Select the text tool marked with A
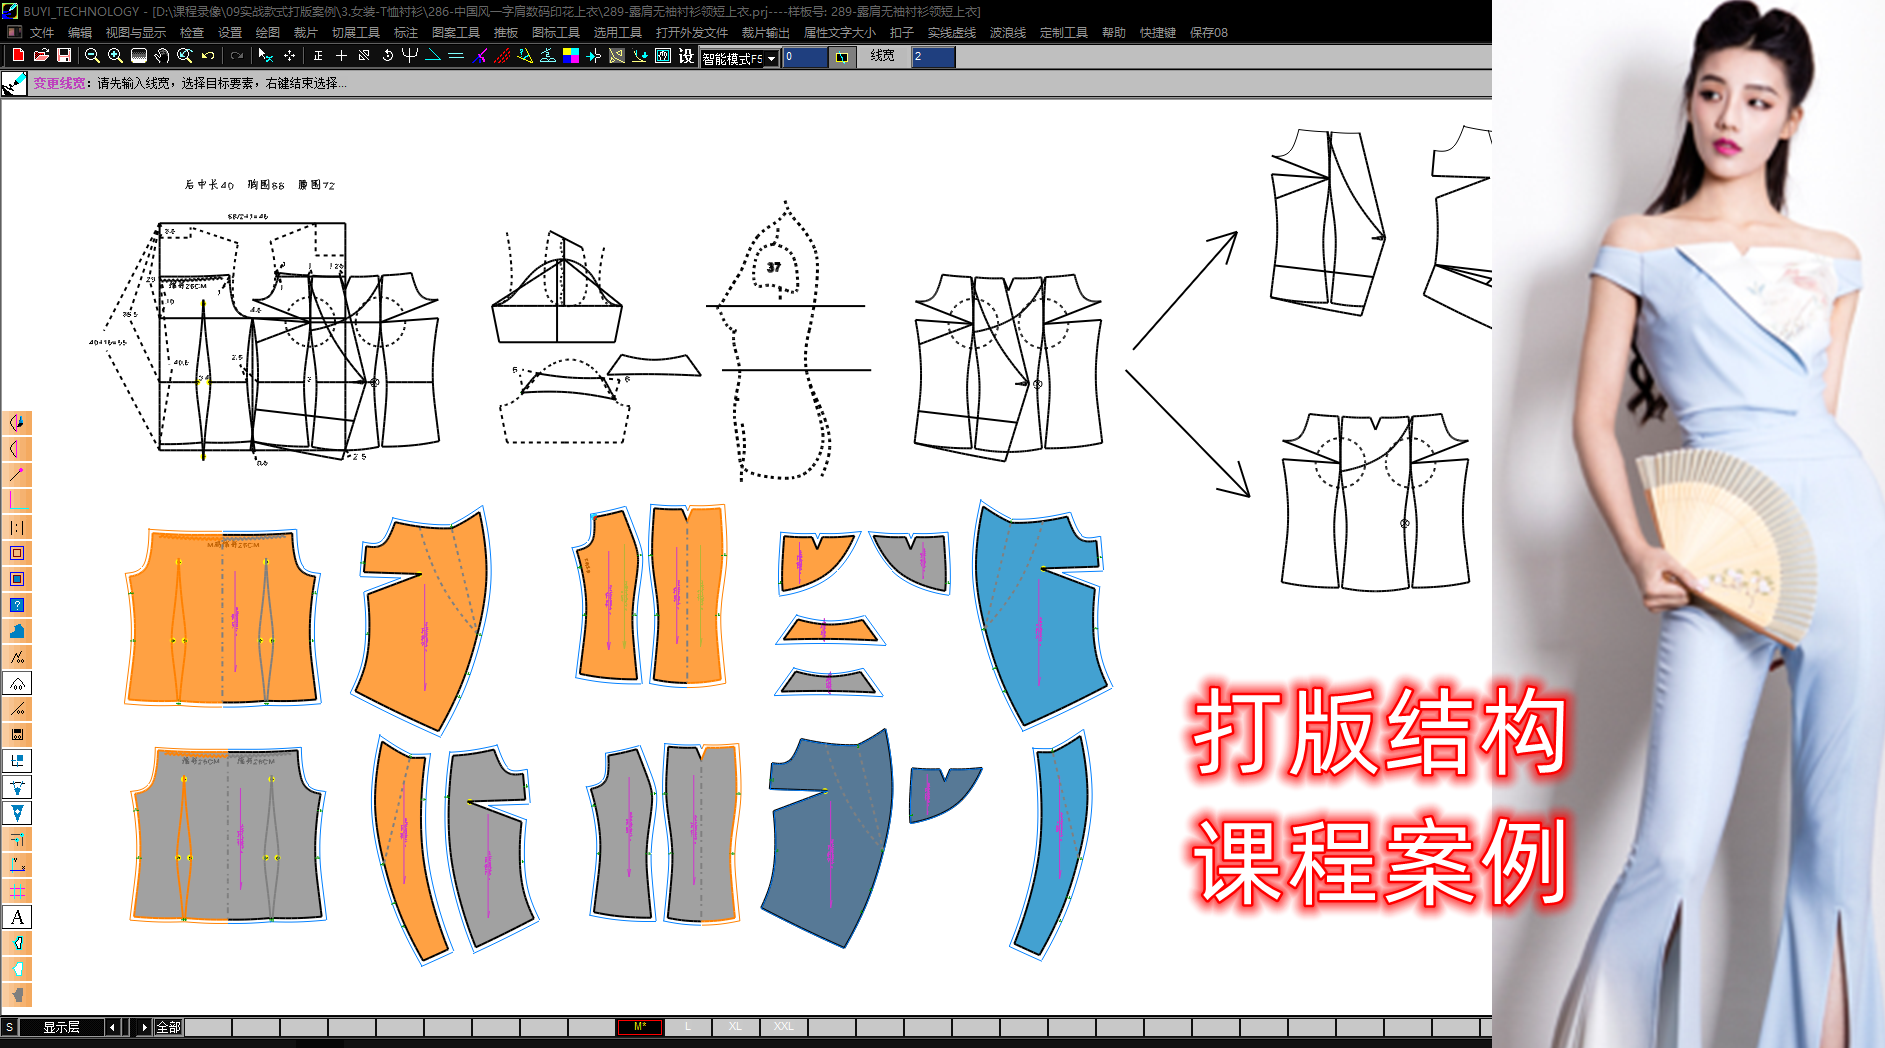1885x1048 pixels. 17,916
